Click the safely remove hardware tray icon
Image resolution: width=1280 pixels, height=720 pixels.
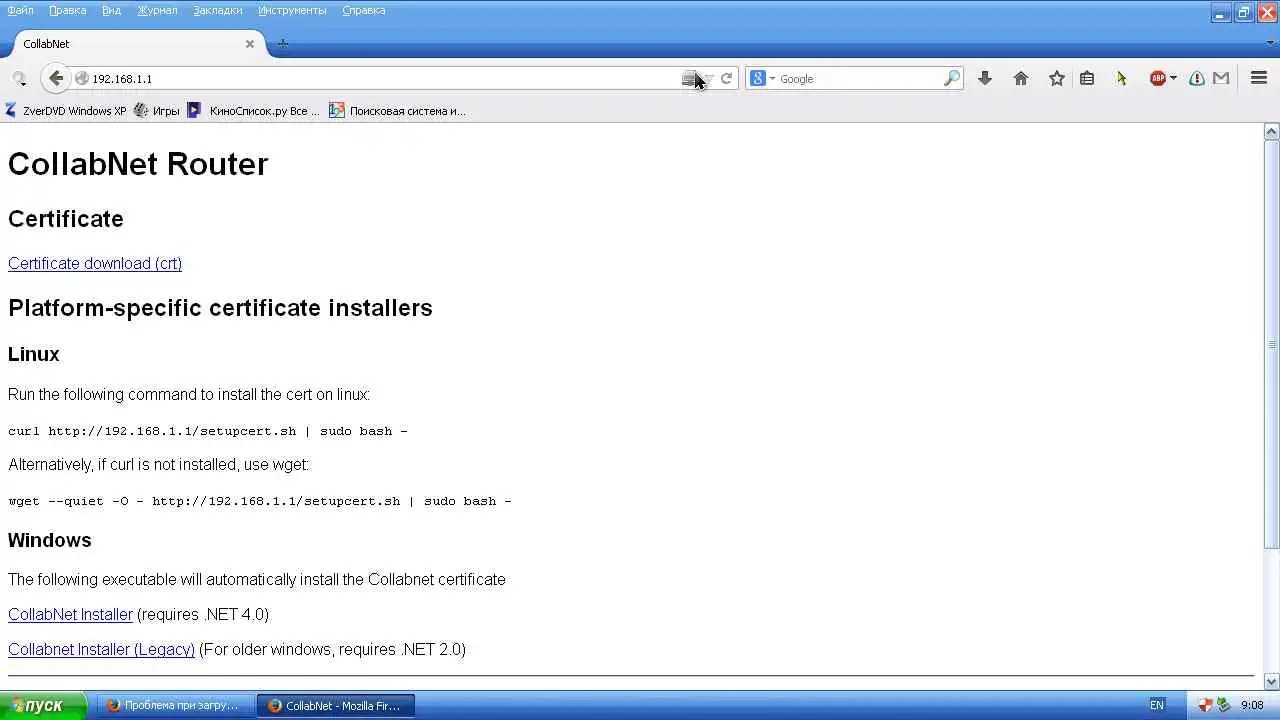[1223, 705]
